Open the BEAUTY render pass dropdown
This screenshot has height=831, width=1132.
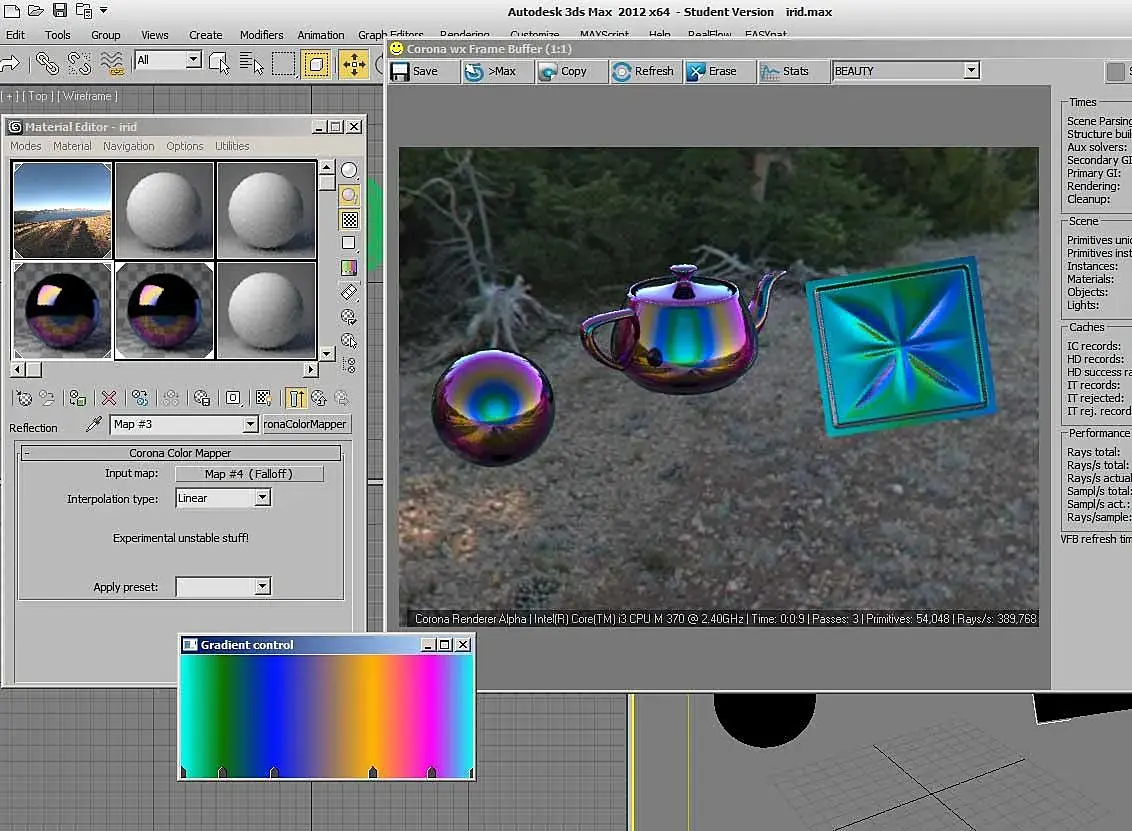[971, 71]
